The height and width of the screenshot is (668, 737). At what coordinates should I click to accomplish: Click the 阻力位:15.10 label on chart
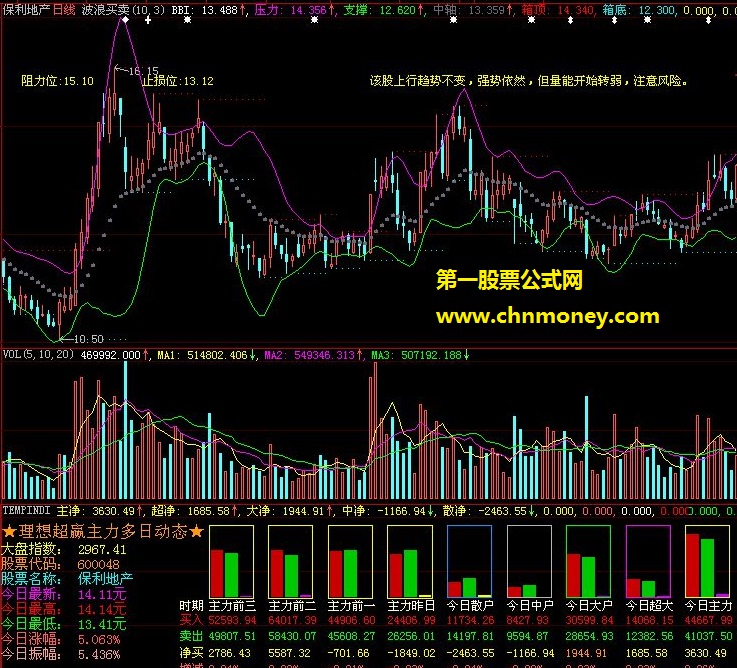point(57,81)
